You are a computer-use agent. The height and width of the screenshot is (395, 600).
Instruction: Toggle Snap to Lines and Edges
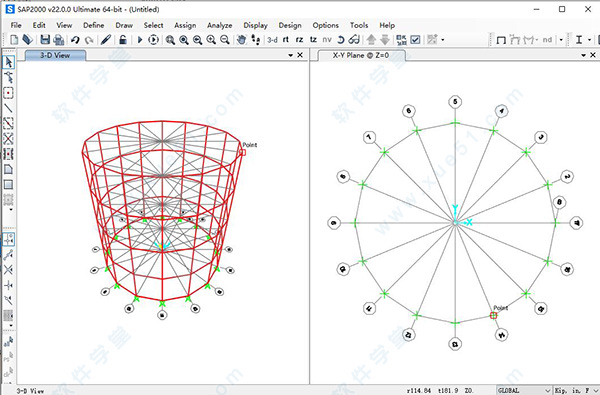[x=8, y=300]
